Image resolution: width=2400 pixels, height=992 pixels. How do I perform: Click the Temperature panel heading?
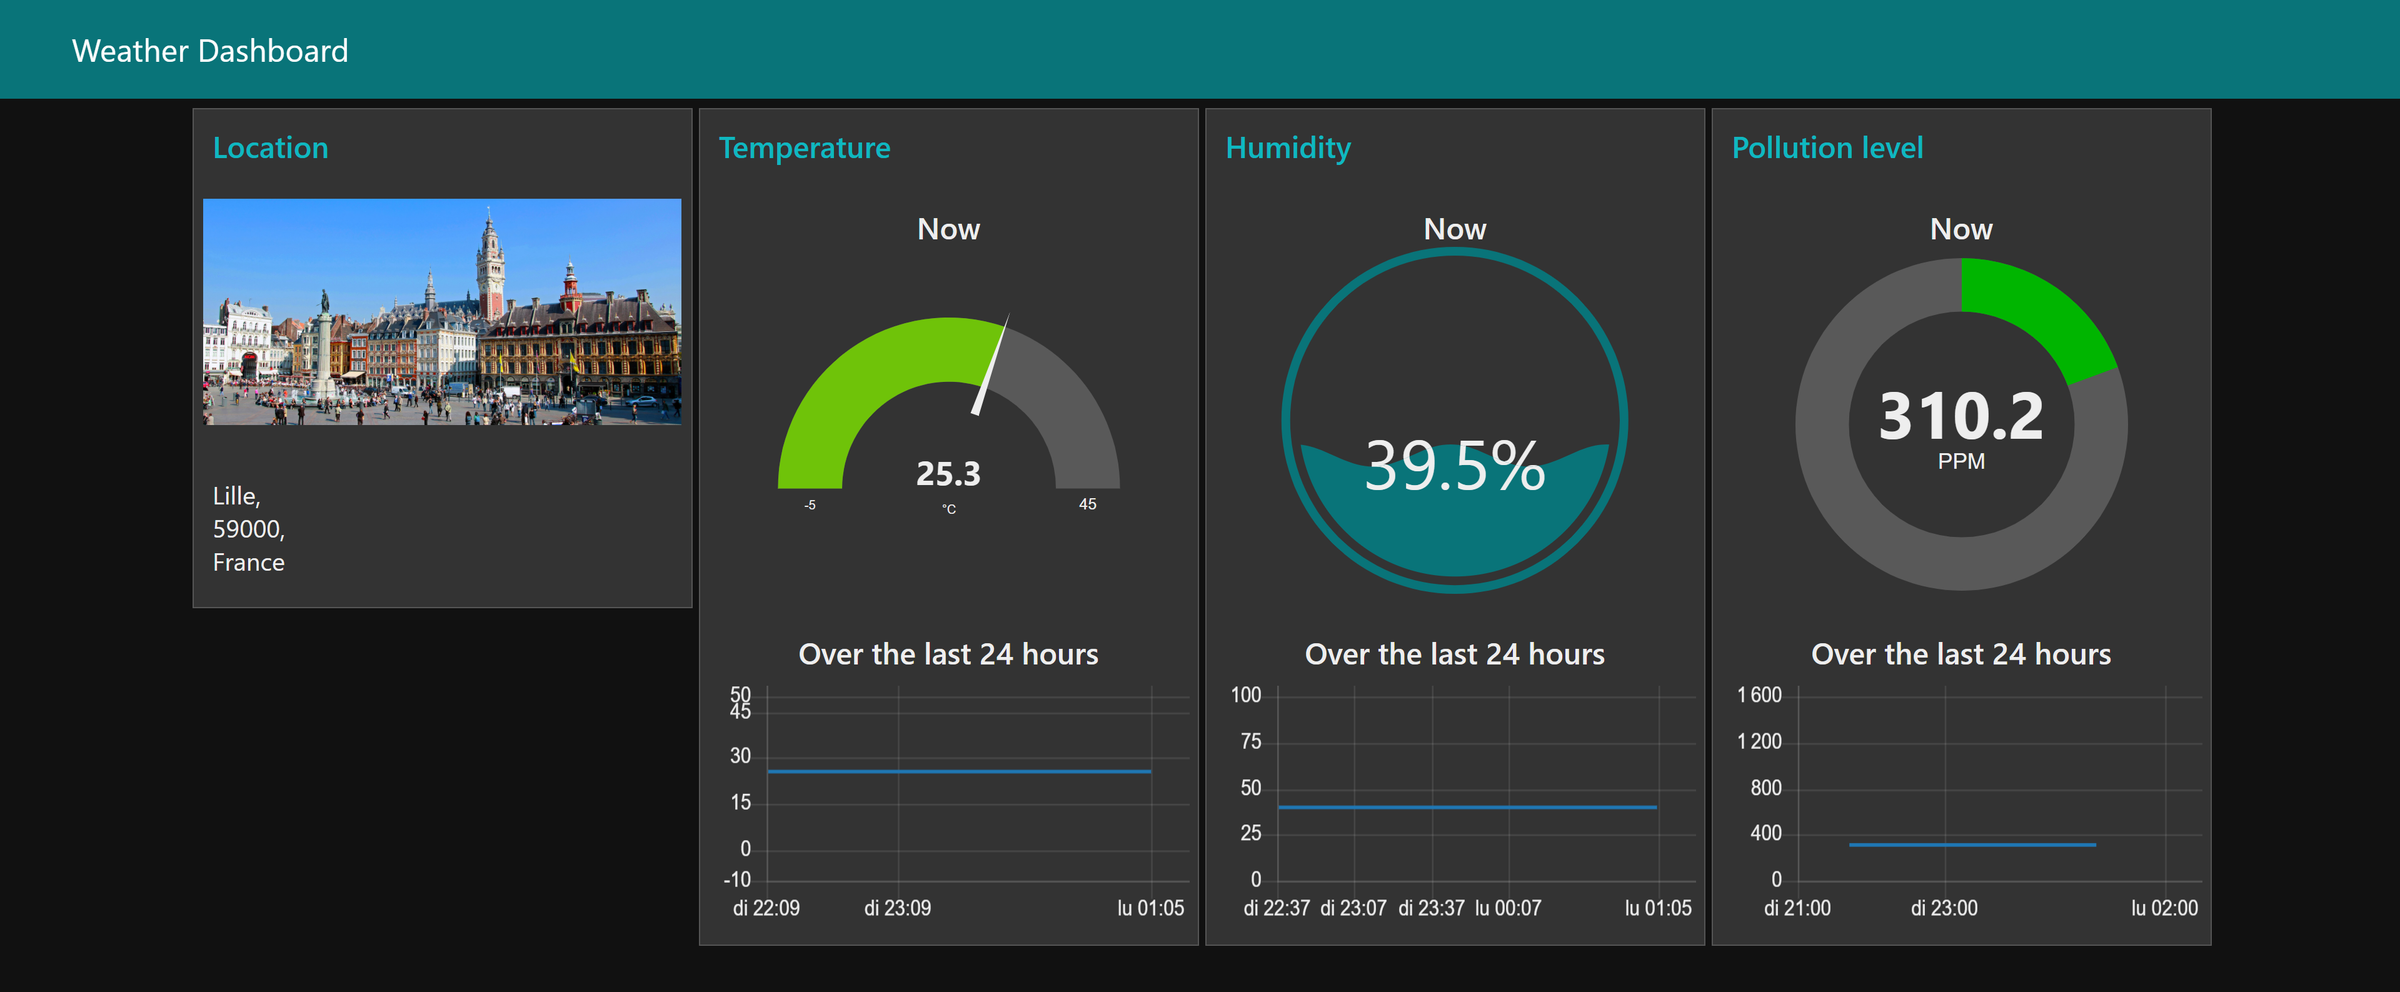pyautogui.click(x=804, y=148)
